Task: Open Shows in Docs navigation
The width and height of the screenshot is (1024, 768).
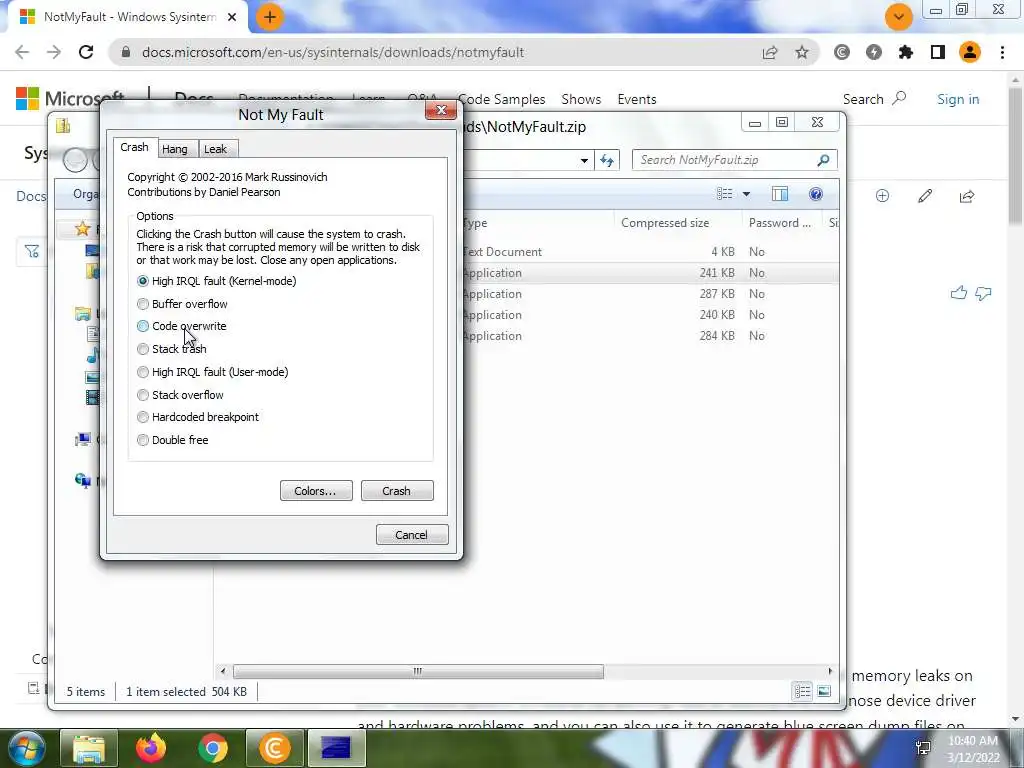Action: coord(581,99)
